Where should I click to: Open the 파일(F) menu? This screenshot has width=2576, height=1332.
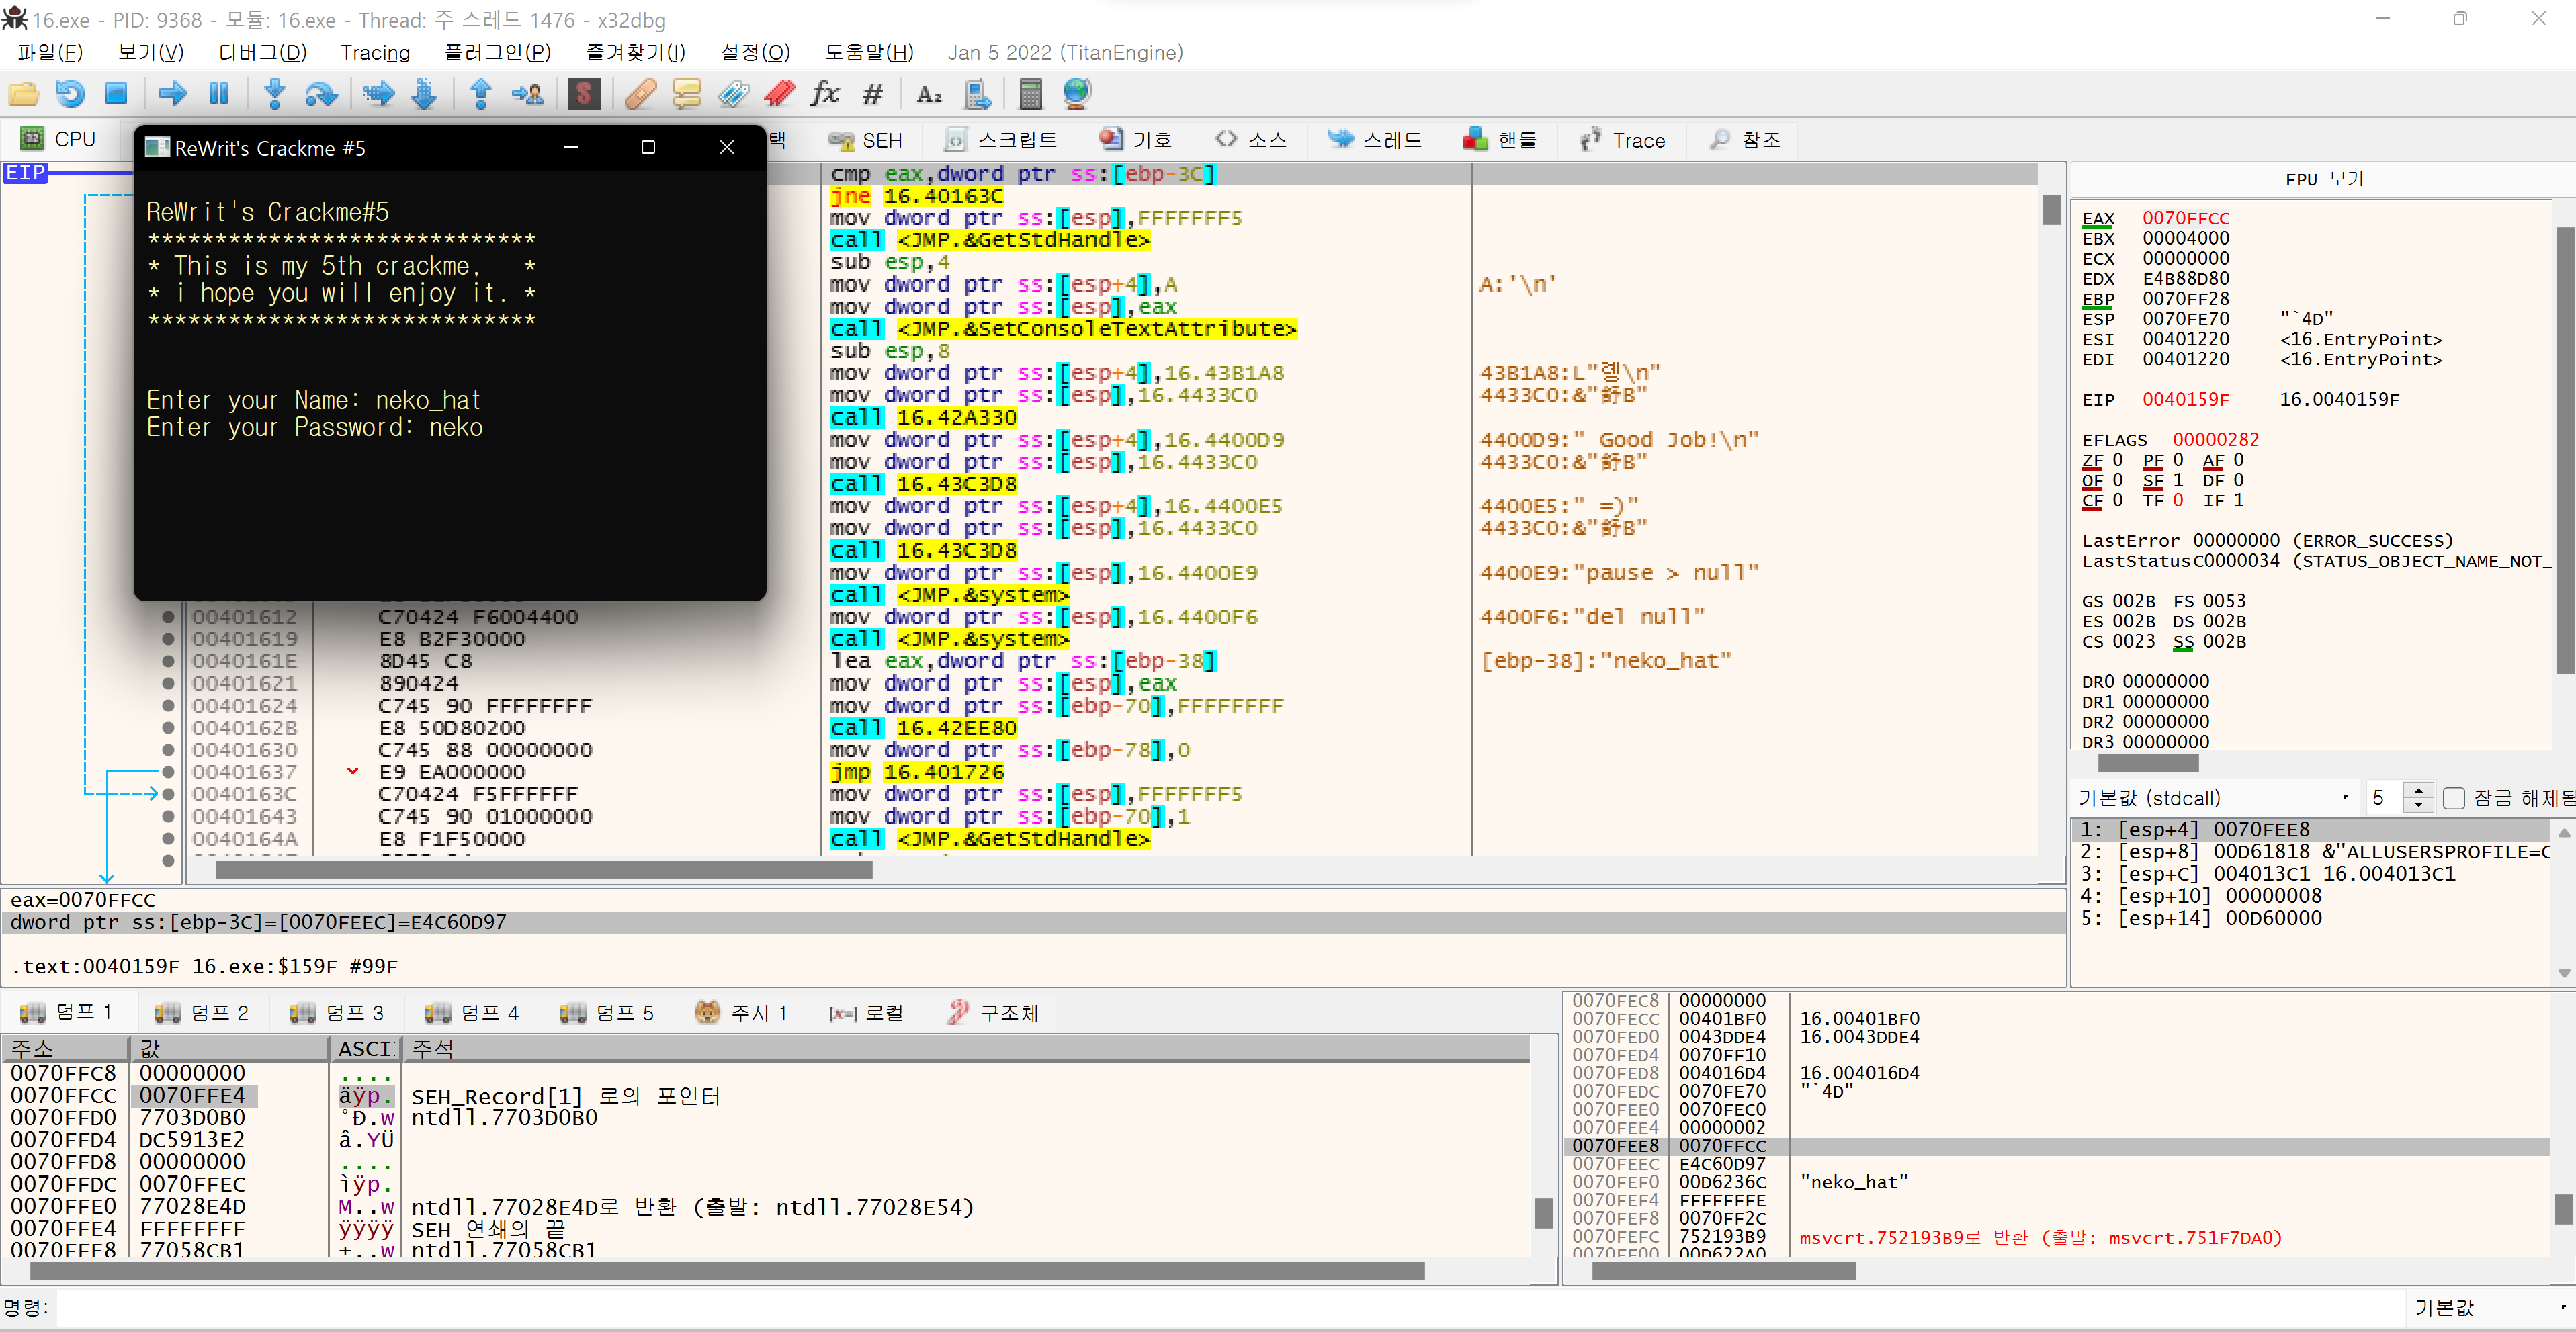50,52
